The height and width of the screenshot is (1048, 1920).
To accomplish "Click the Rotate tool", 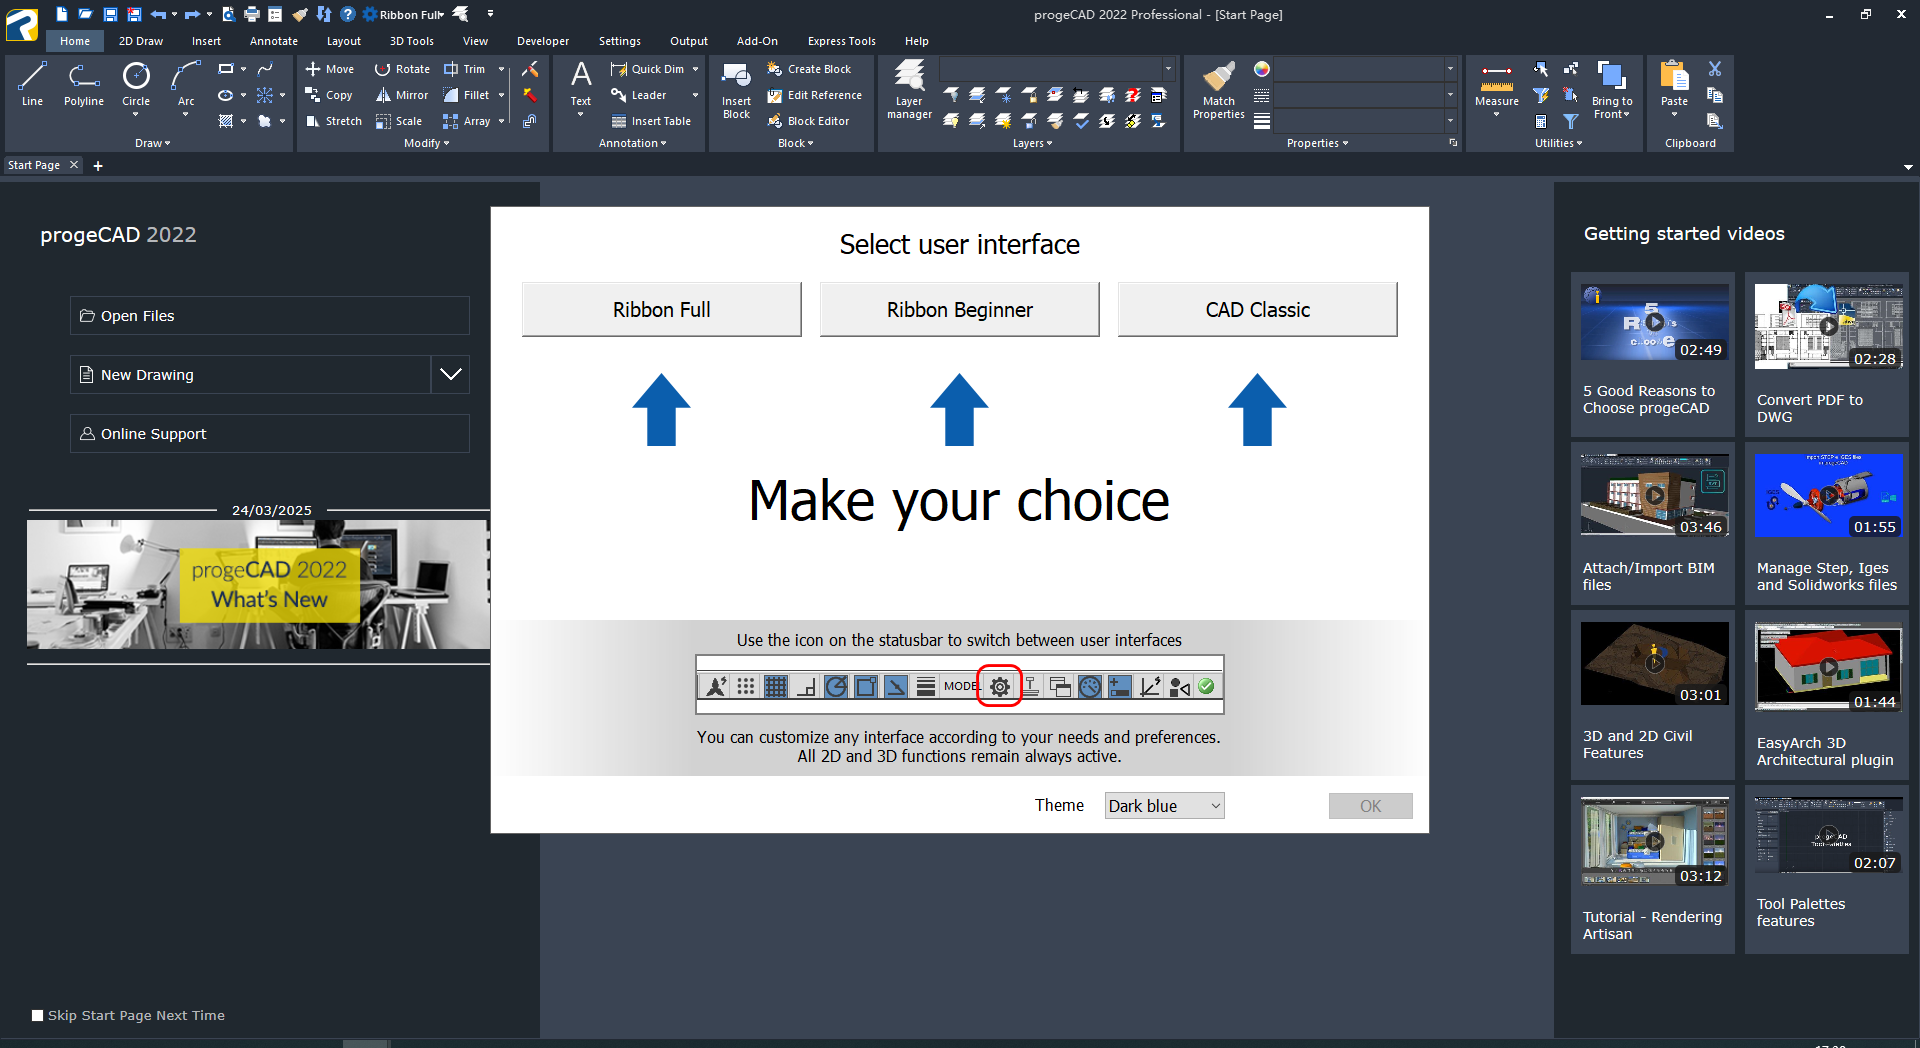I will (x=402, y=69).
